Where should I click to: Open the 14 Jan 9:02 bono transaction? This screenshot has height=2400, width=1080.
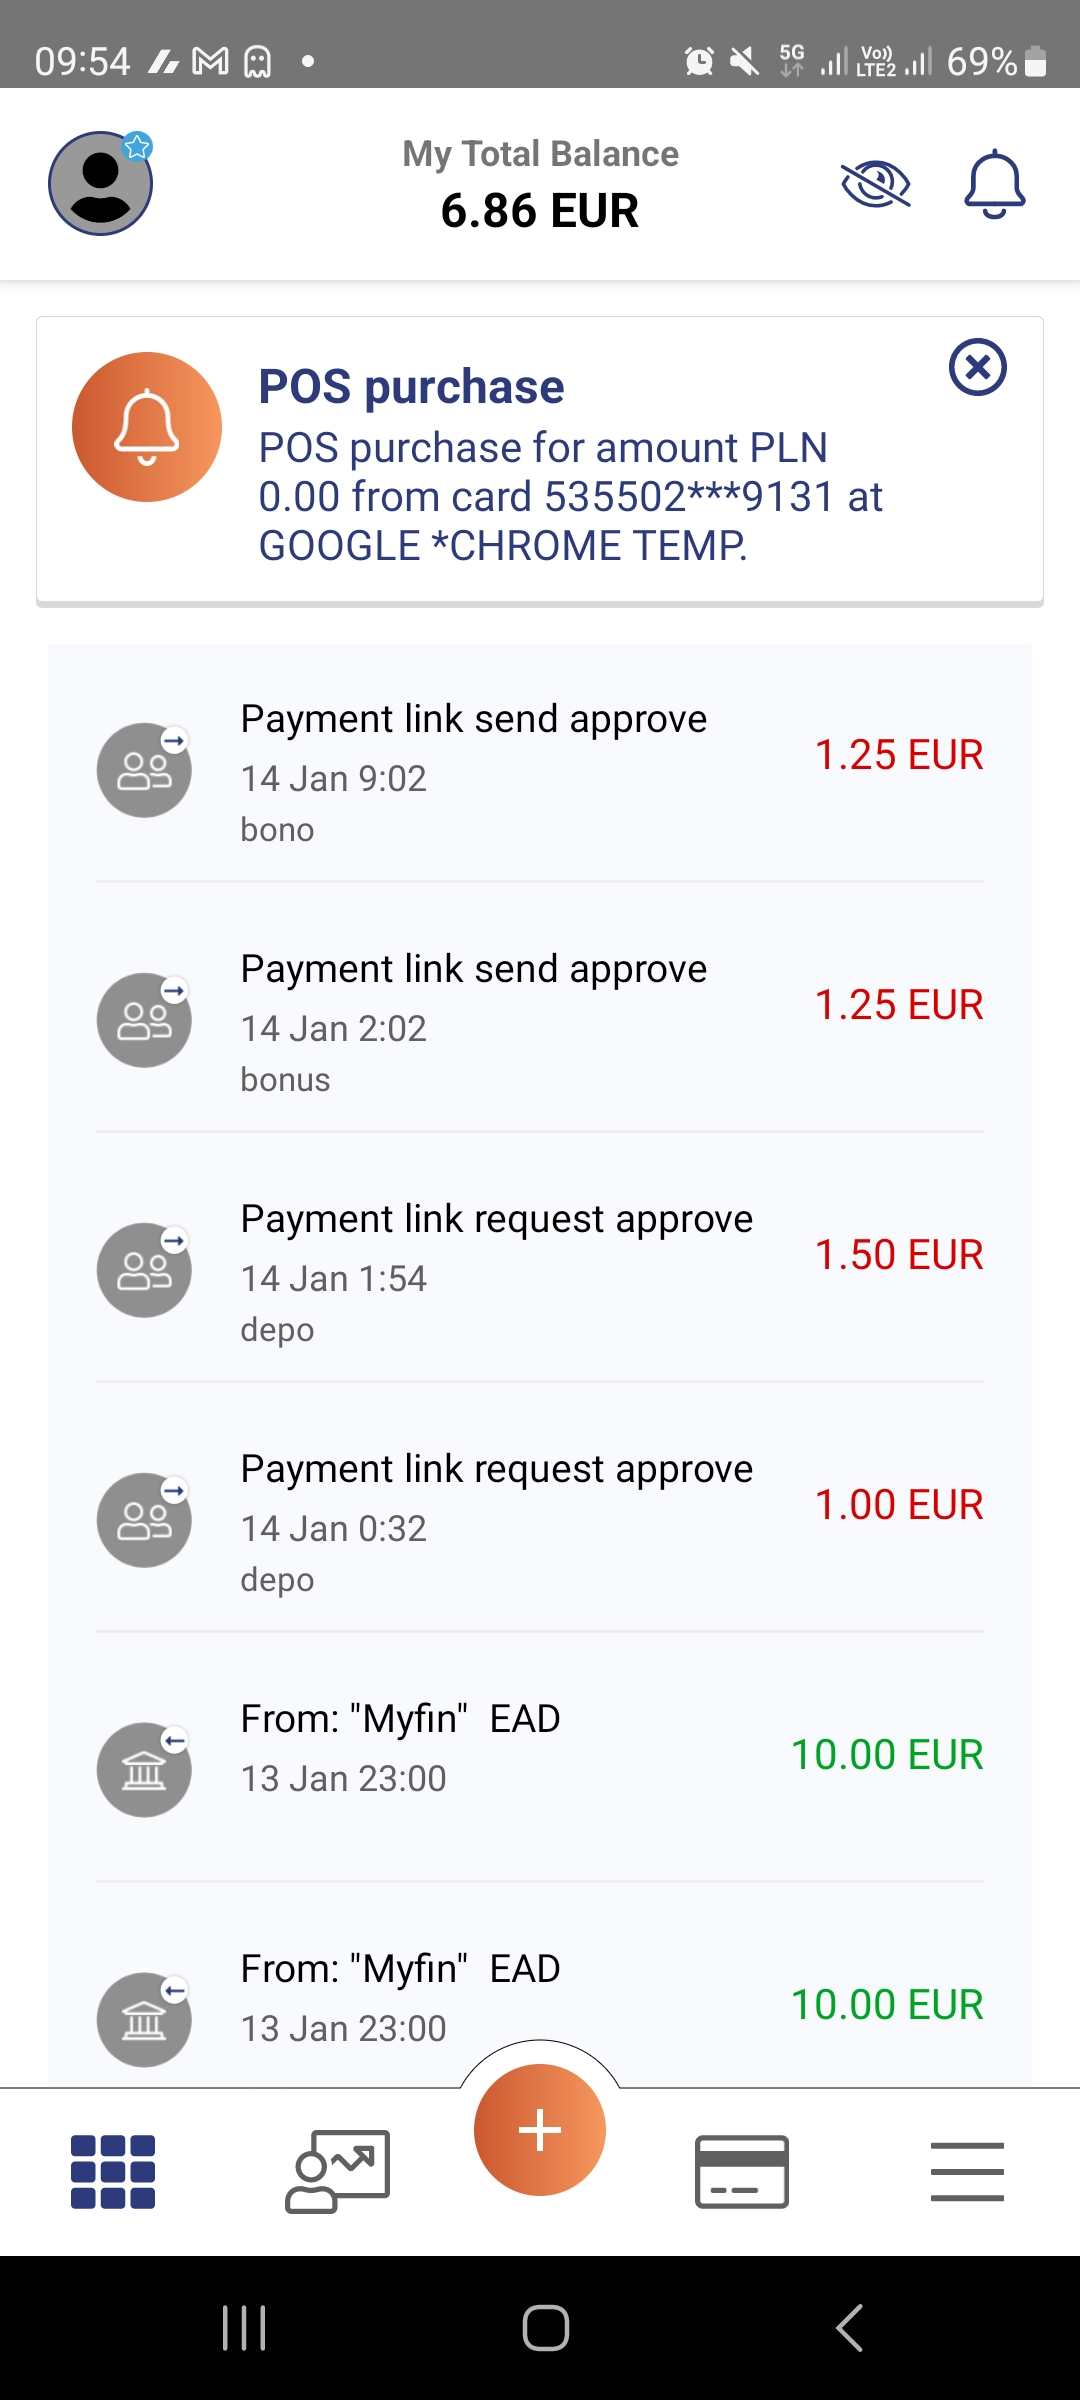click(x=540, y=770)
